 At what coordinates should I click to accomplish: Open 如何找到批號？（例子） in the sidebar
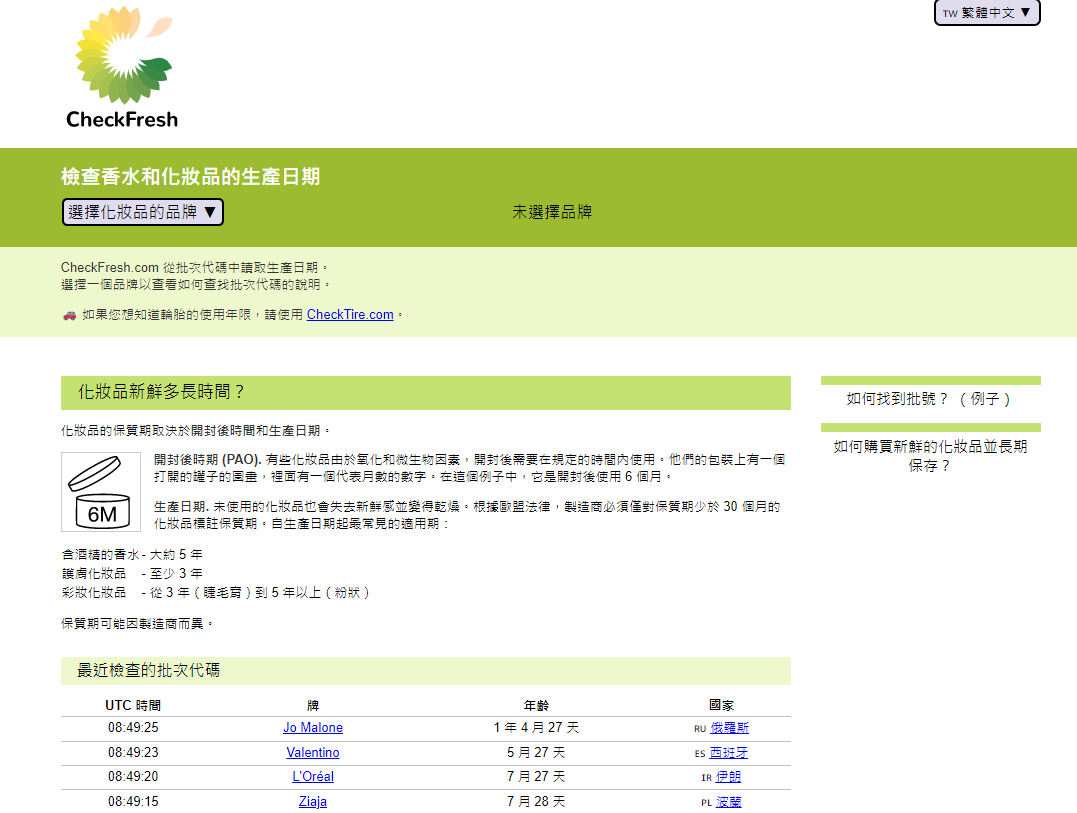[930, 398]
